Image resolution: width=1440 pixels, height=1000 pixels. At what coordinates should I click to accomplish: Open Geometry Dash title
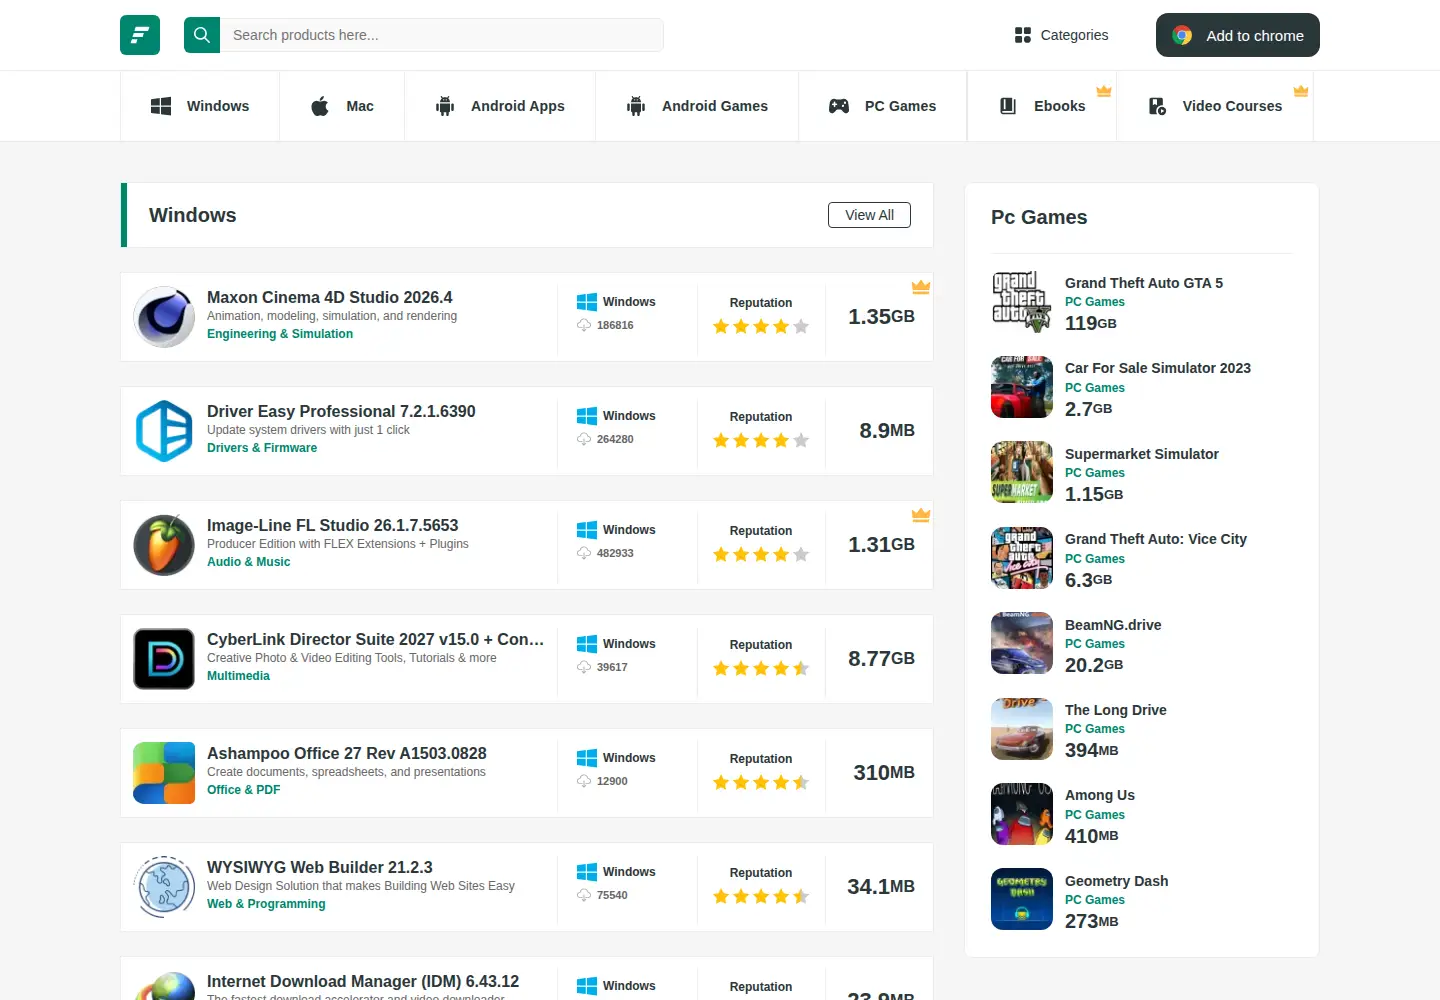pyautogui.click(x=1116, y=881)
